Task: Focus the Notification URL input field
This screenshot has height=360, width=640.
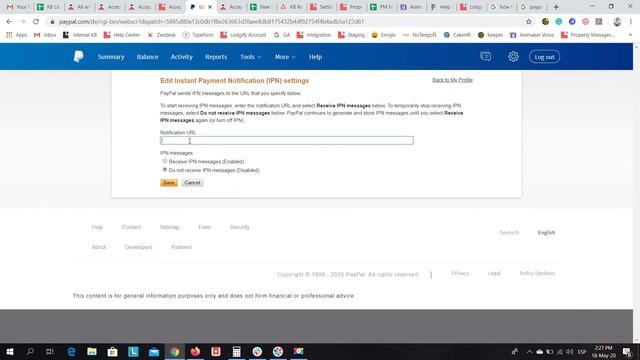Action: (287, 140)
